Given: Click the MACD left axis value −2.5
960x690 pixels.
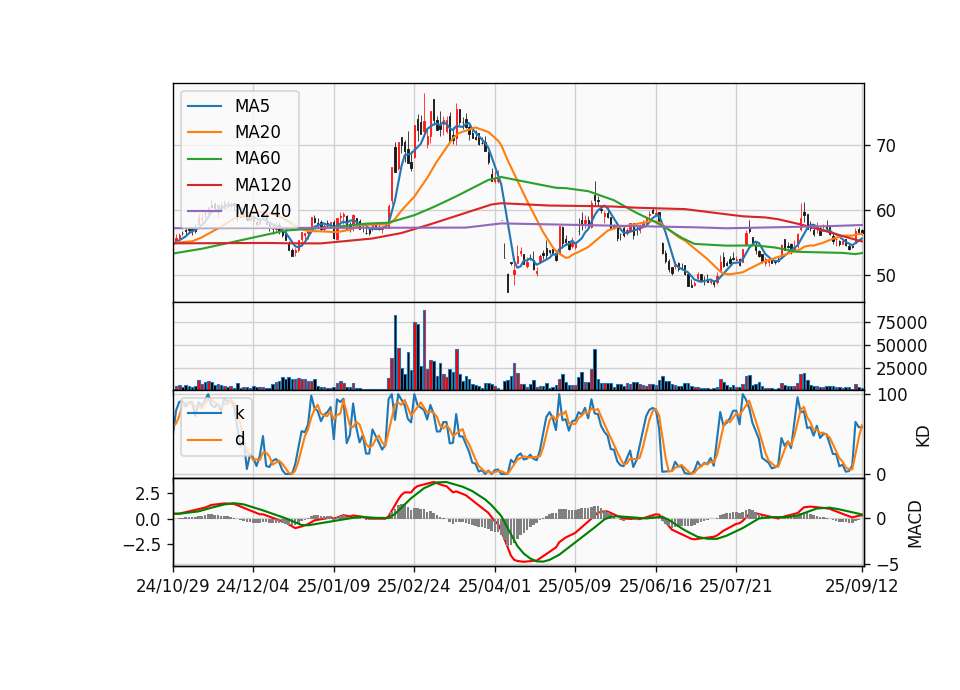Looking at the screenshot, I should pos(141,545).
